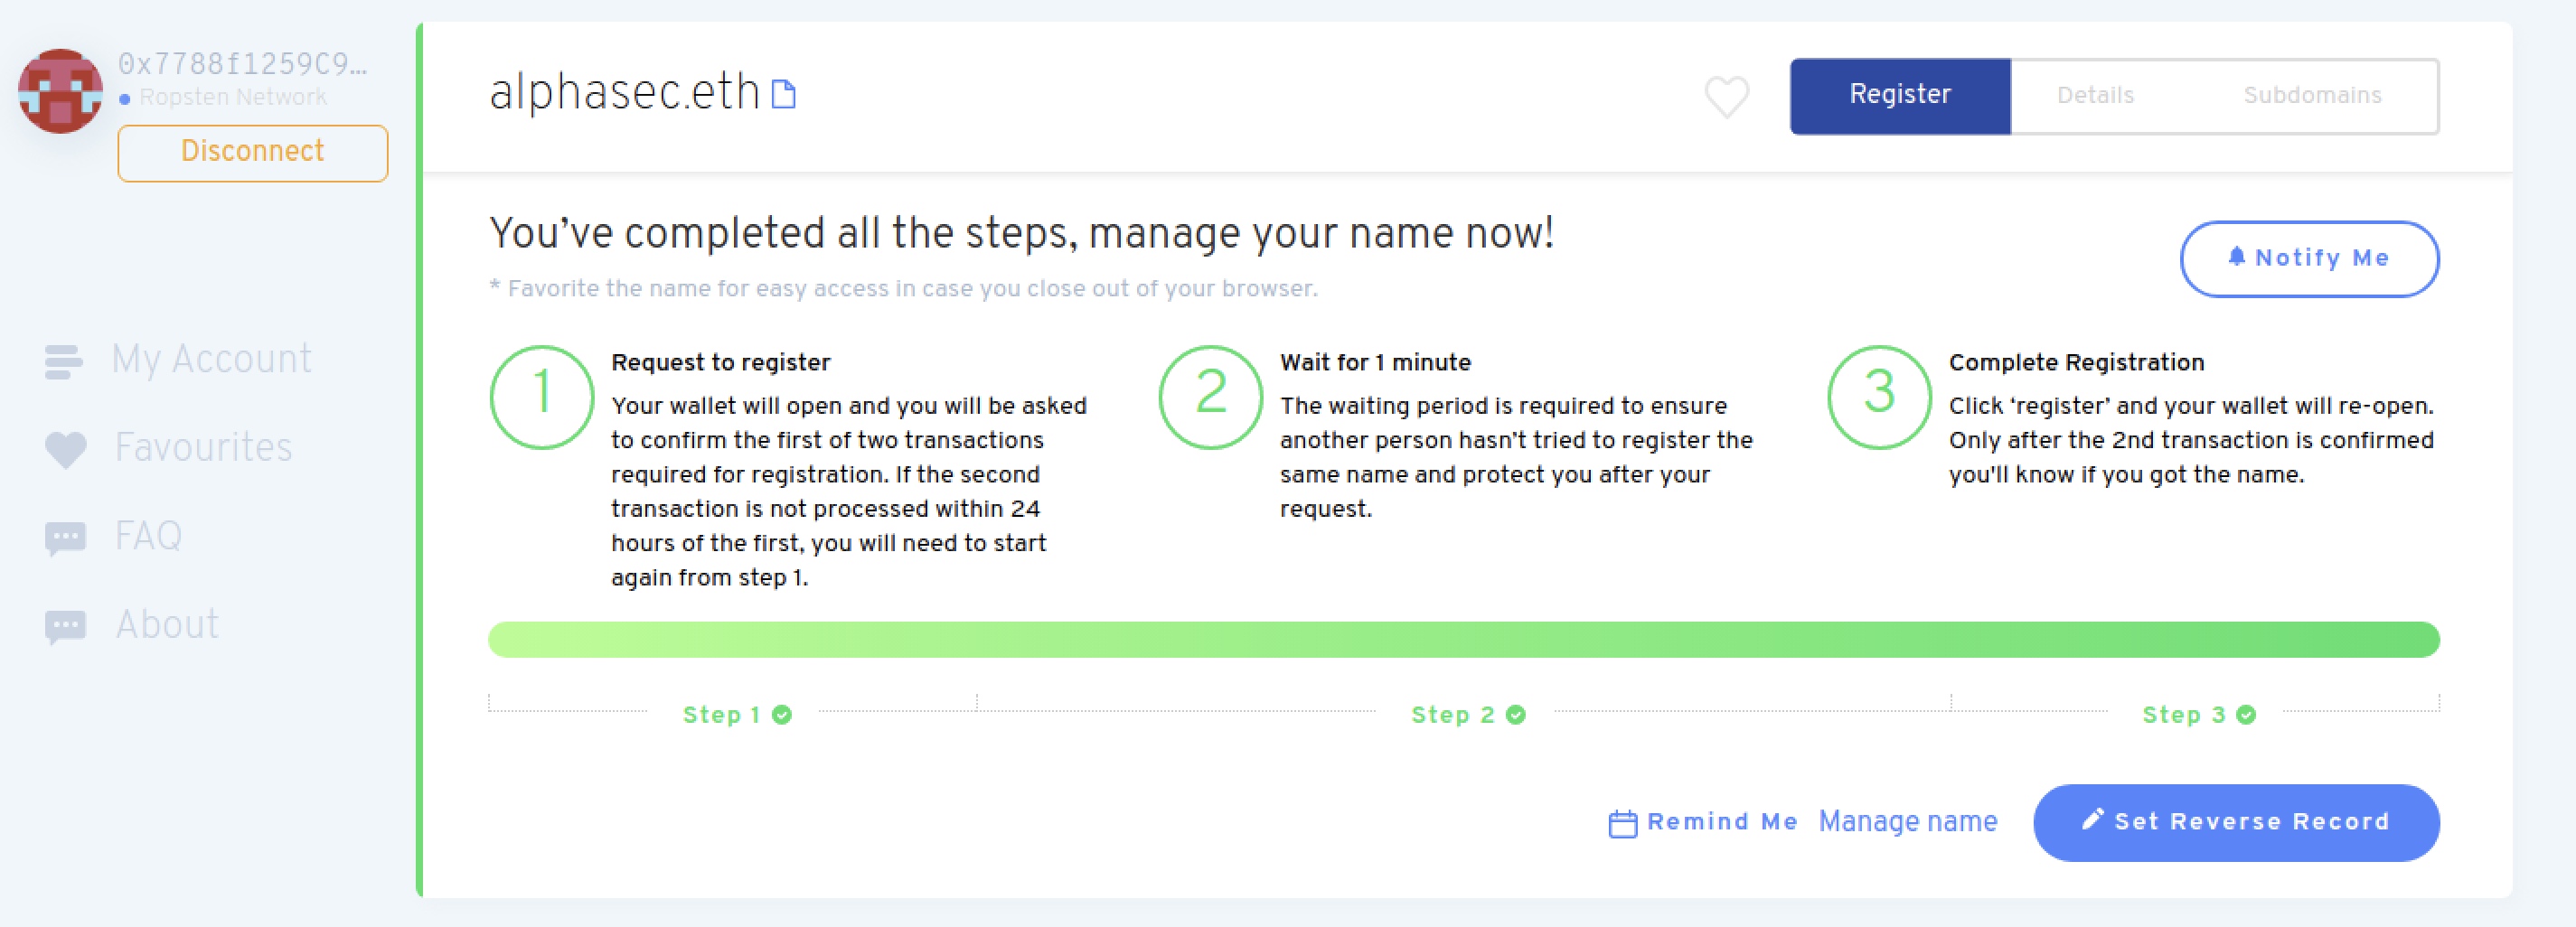Screen dimensions: 2576x927
Task: Select the Register tab
Action: tap(1900, 95)
